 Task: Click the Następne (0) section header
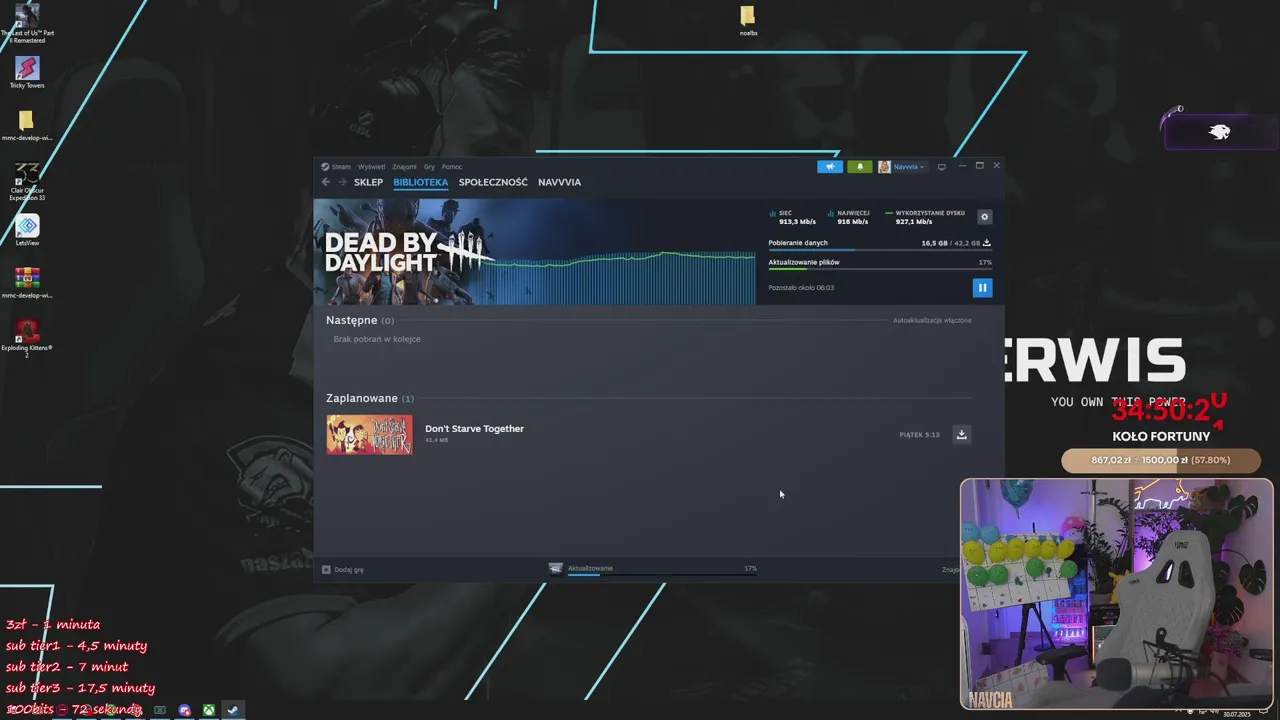pos(360,320)
